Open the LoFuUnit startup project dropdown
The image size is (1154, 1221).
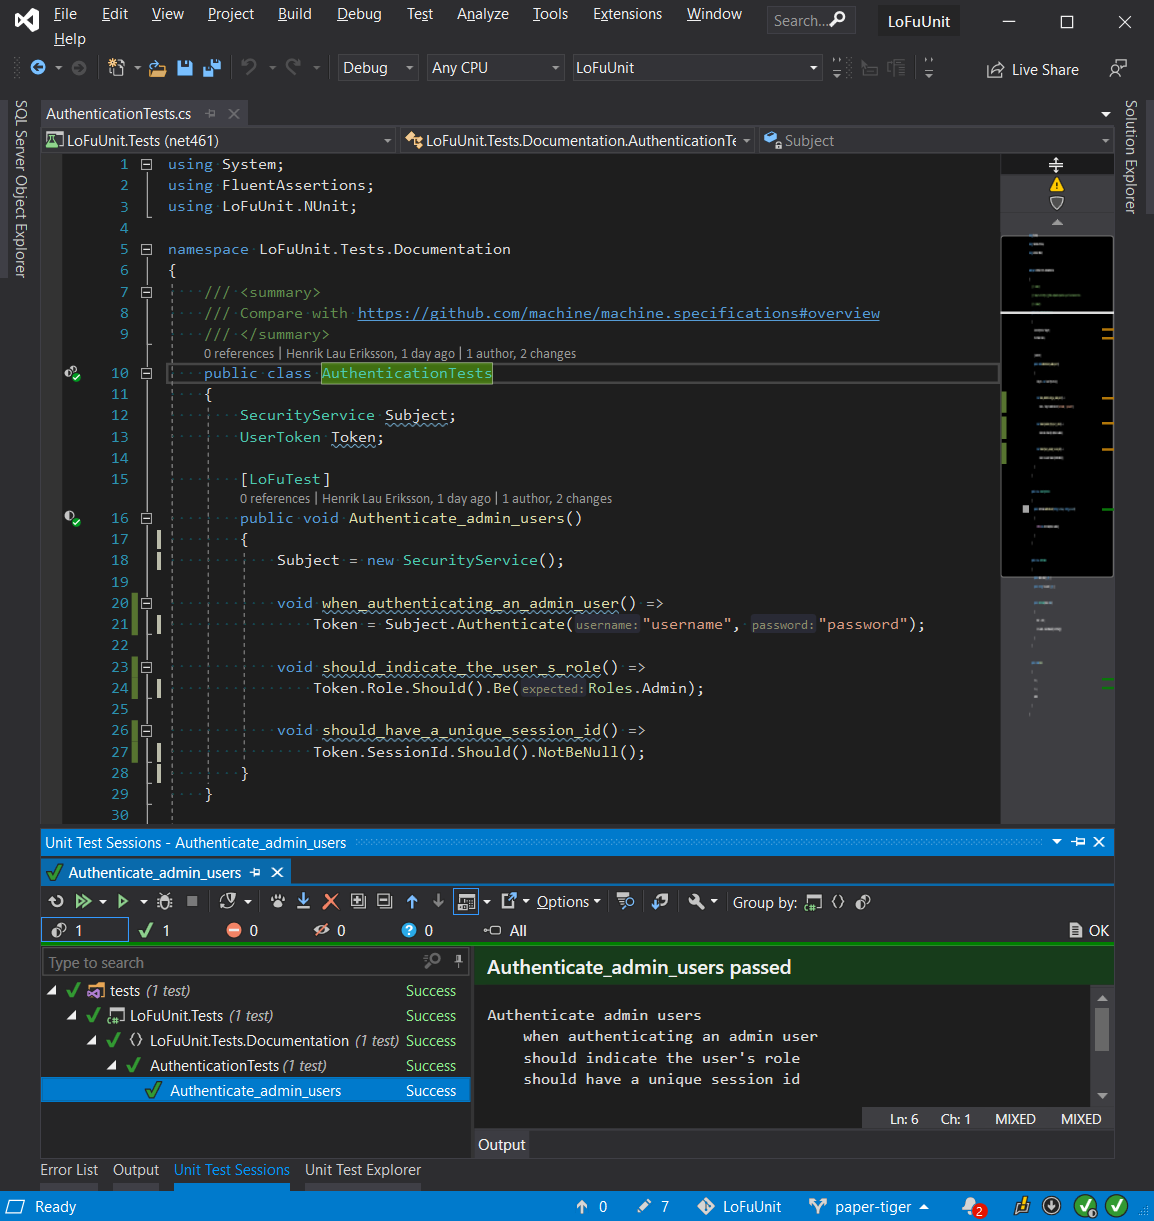point(698,68)
